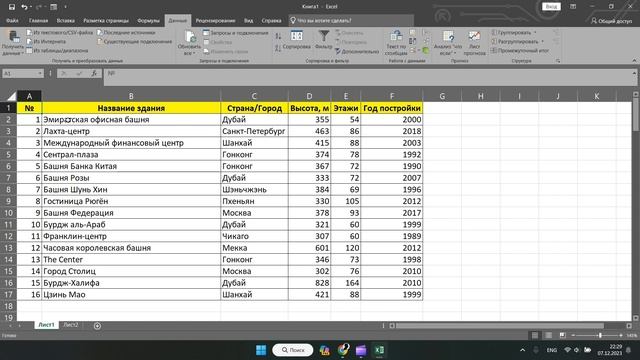Open the View (Вид) tab

(x=249, y=20)
